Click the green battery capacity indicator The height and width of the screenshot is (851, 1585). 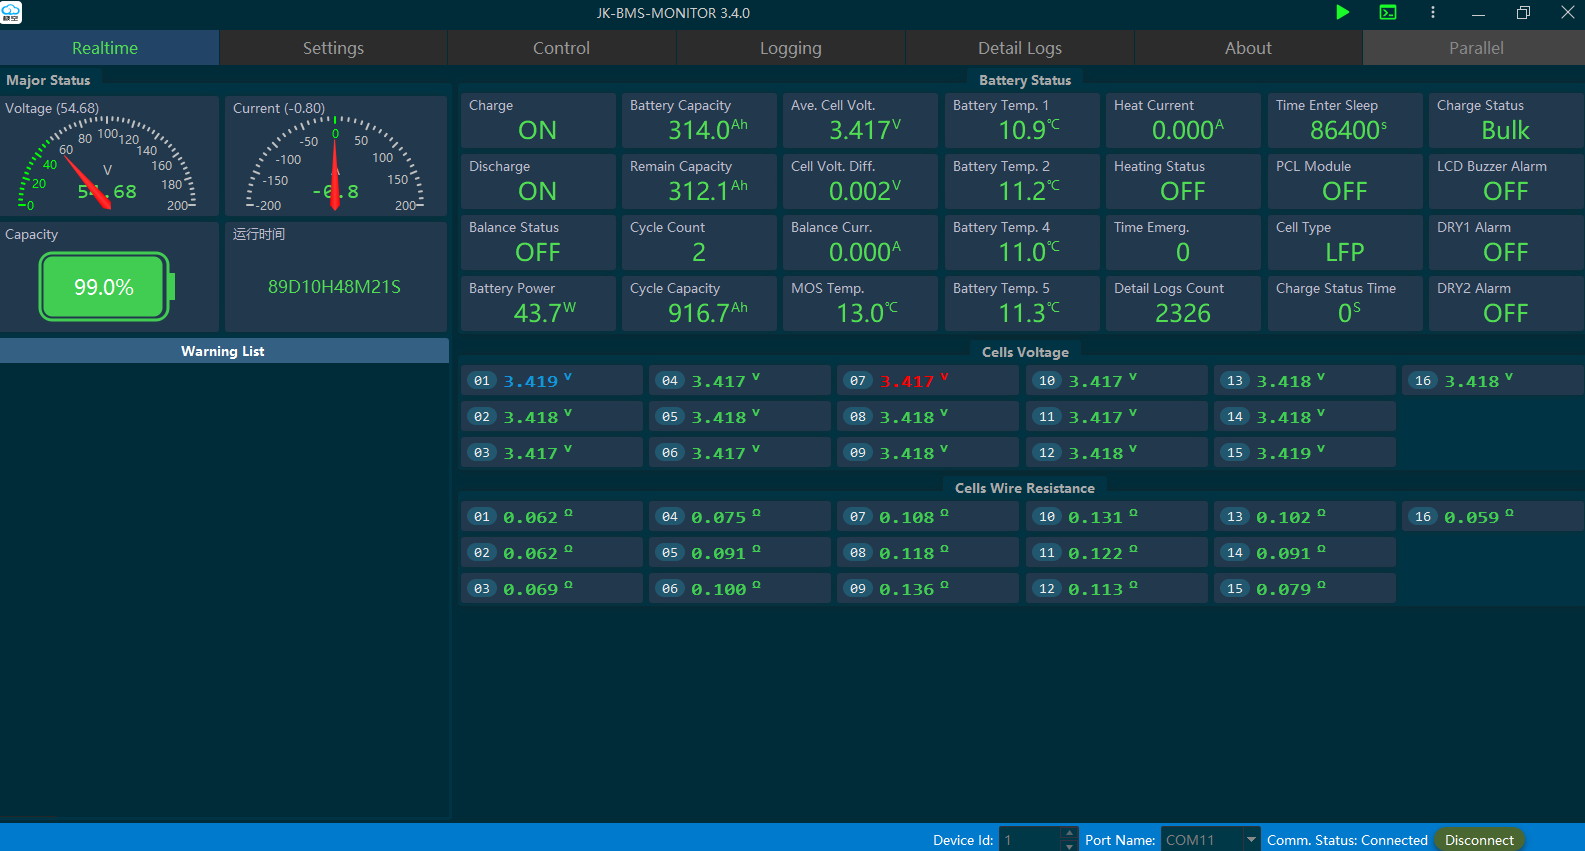coord(104,287)
